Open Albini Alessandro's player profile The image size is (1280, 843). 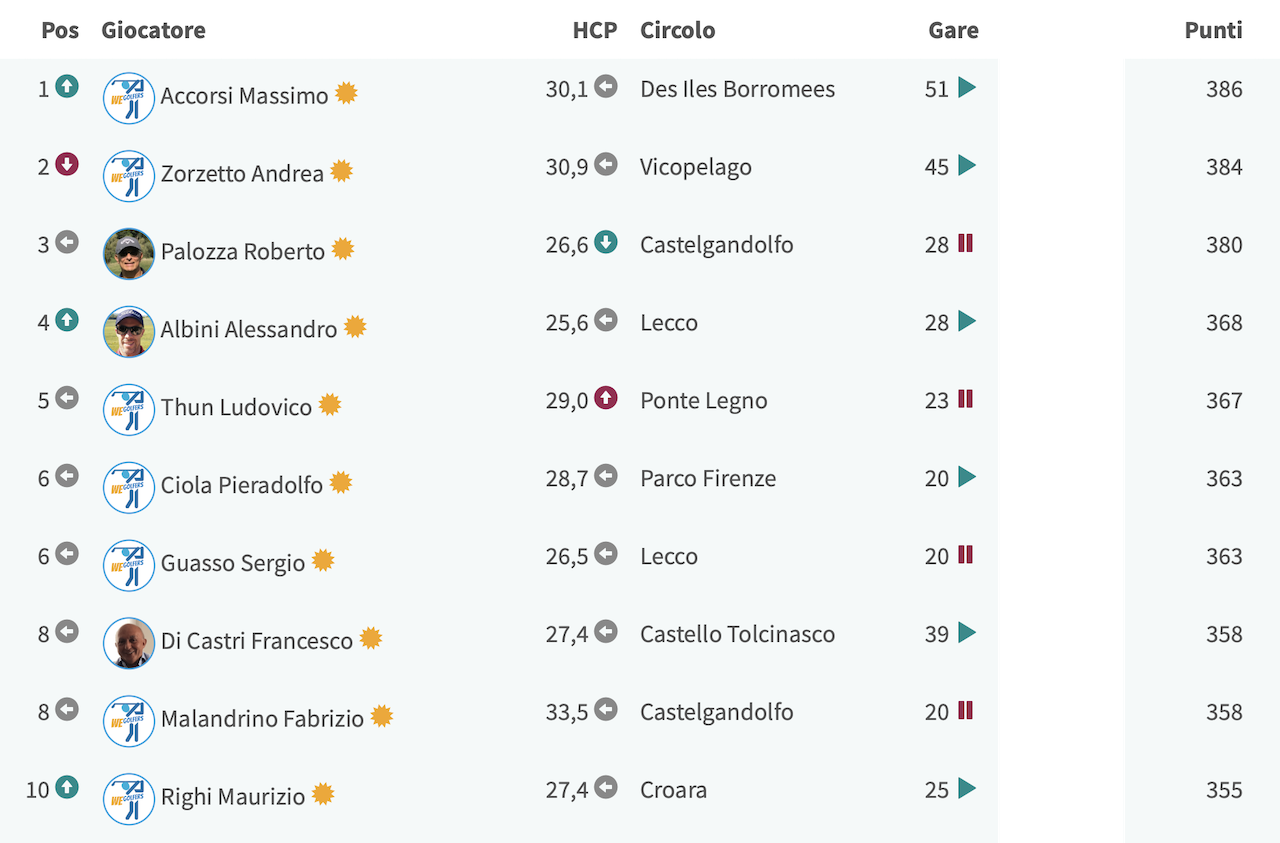click(x=249, y=329)
